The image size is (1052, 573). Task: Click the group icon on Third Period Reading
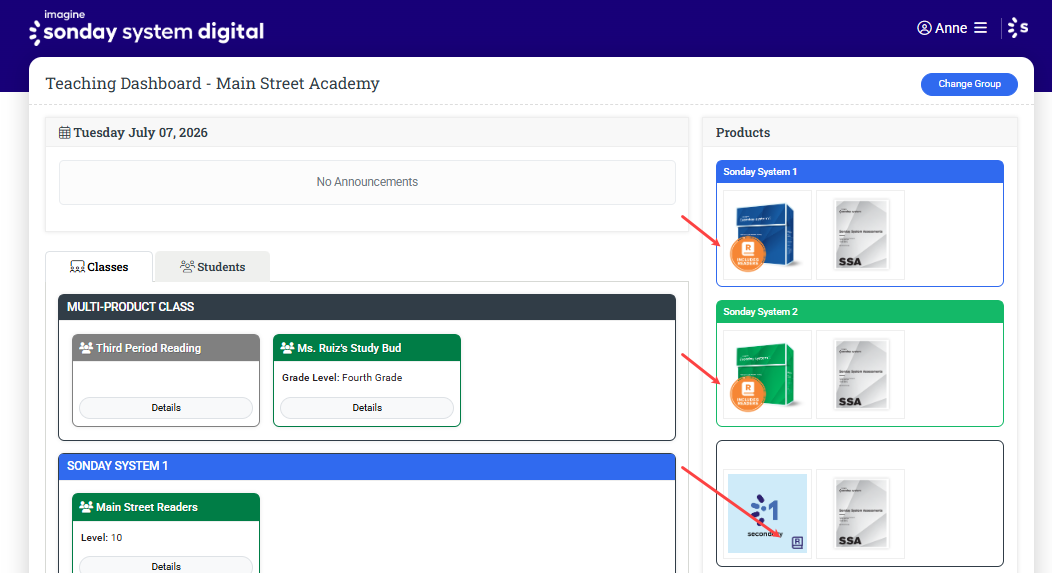click(x=86, y=348)
